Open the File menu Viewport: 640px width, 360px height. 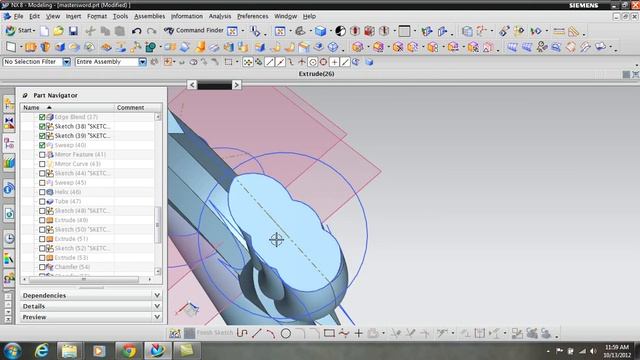(x=18, y=16)
